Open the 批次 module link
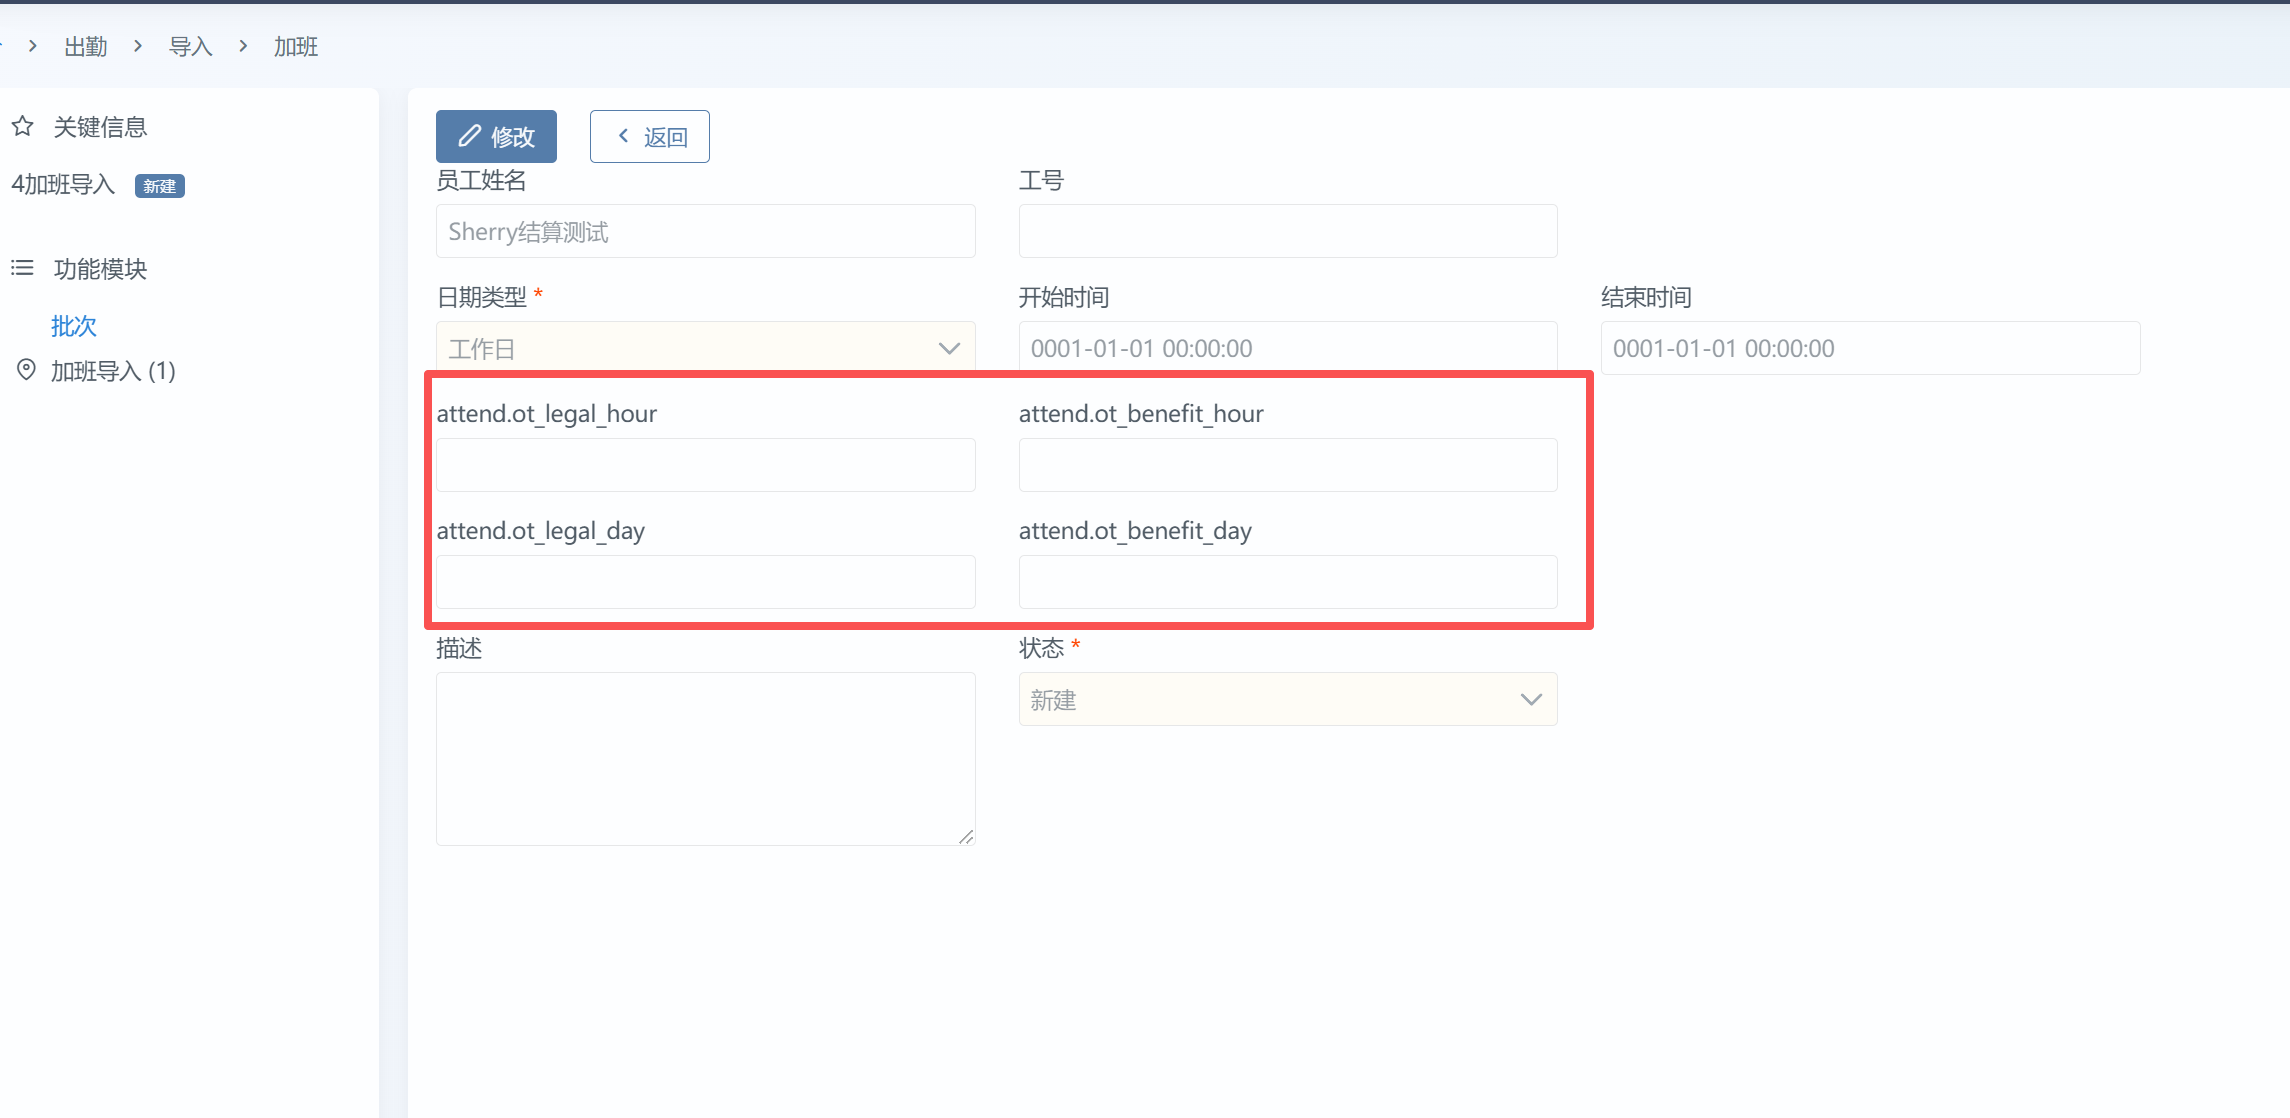2290x1118 pixels. [x=73, y=326]
